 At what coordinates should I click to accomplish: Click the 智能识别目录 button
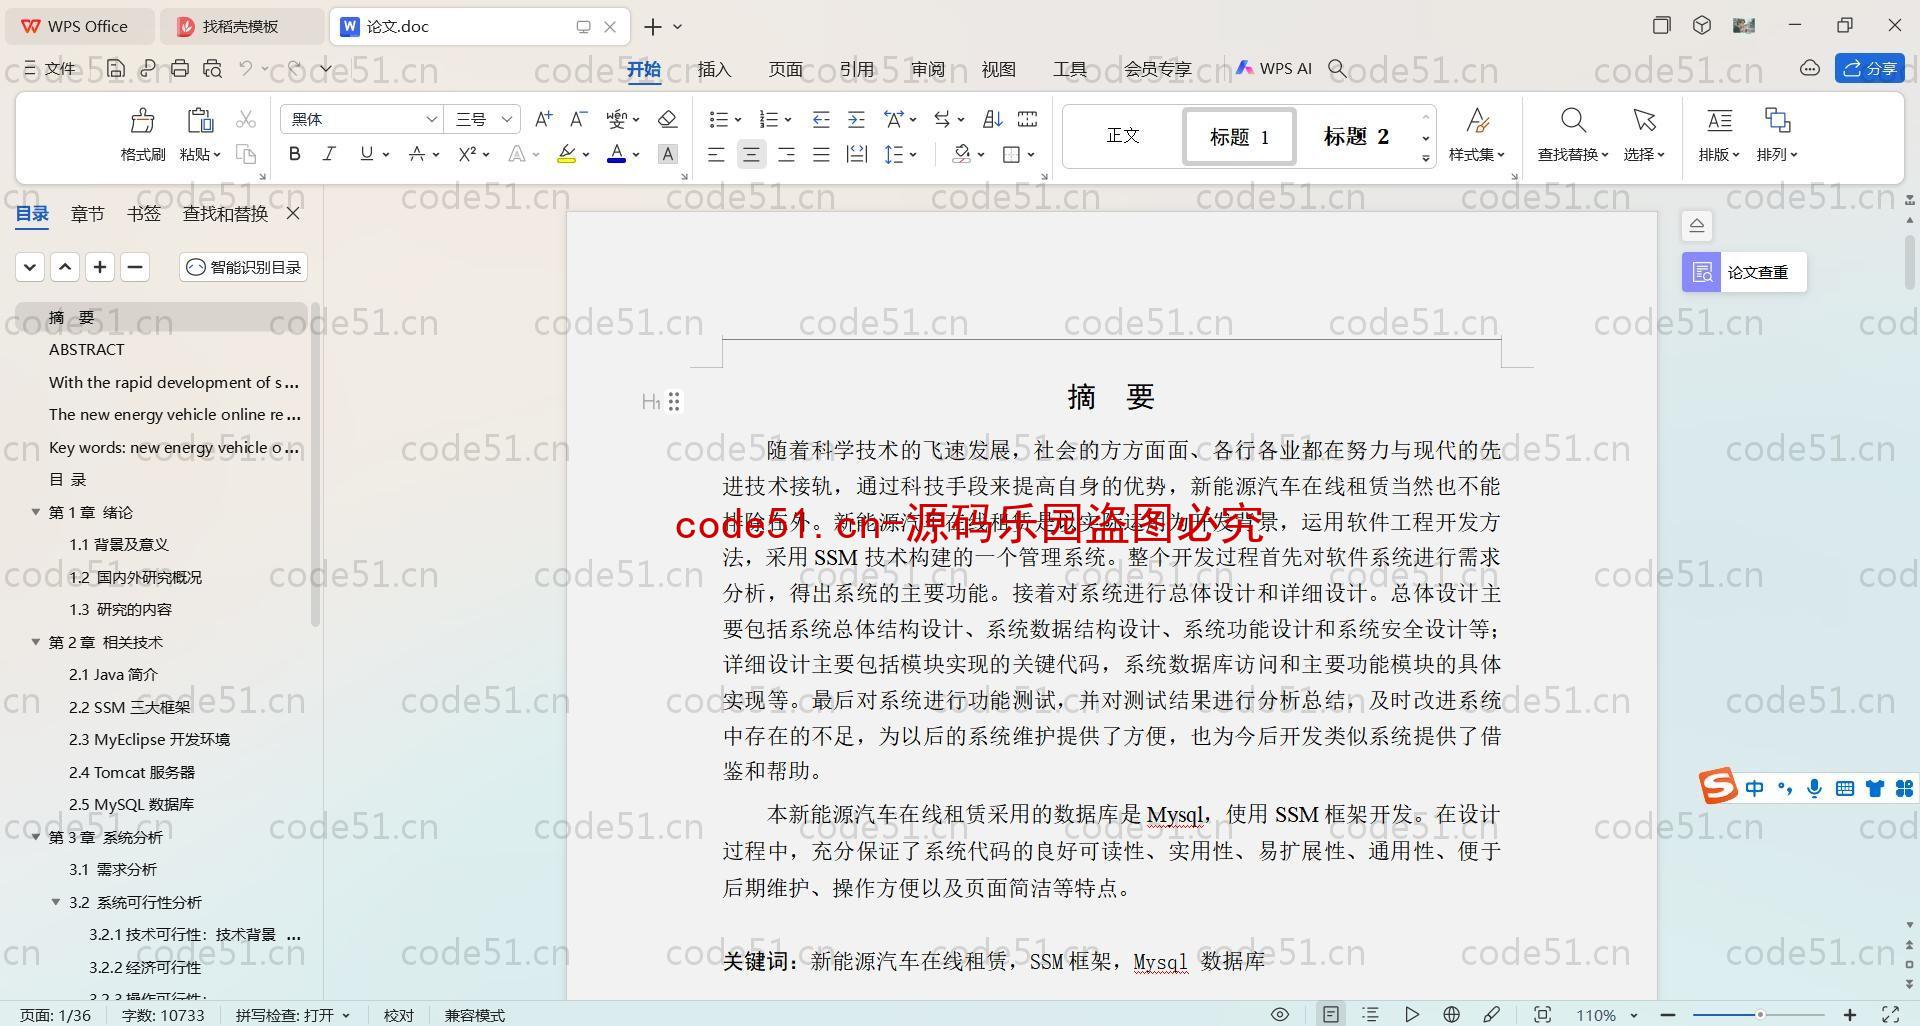pos(243,267)
